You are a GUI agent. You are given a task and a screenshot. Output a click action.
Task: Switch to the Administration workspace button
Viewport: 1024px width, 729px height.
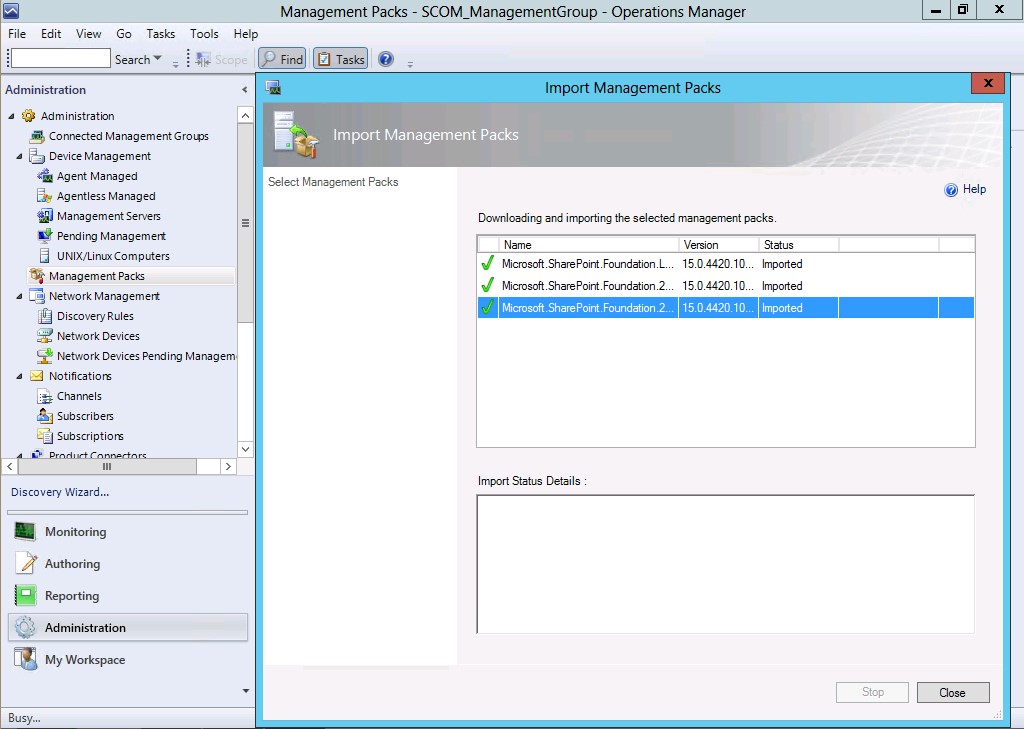pyautogui.click(x=128, y=628)
